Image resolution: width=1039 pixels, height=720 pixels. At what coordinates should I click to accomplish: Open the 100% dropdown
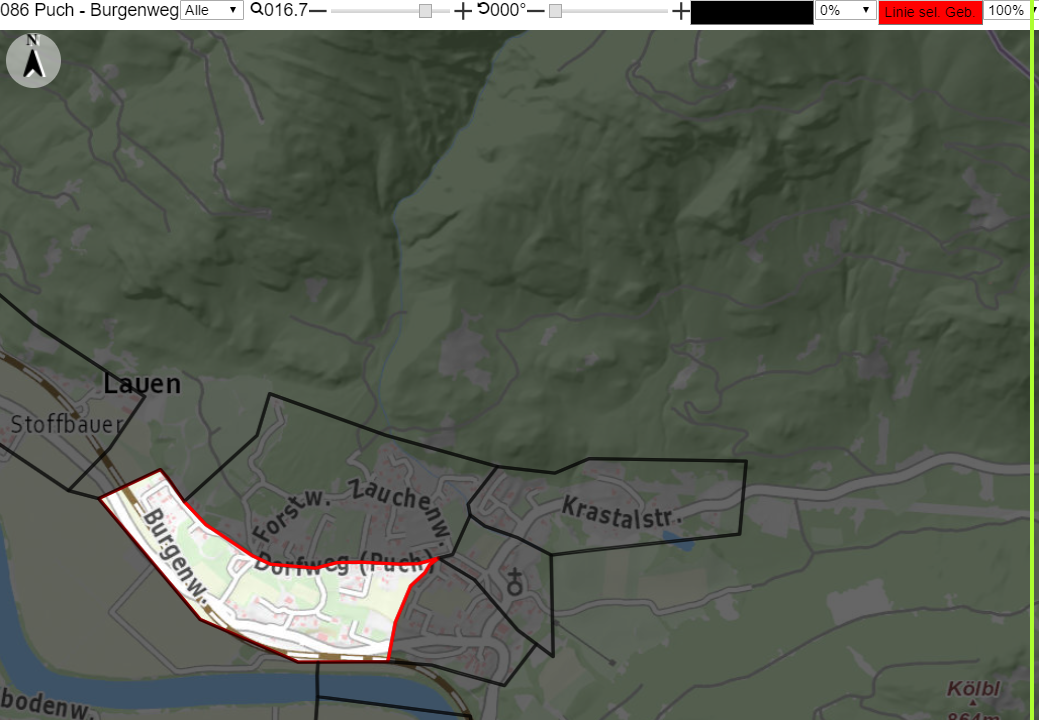(x=1009, y=10)
